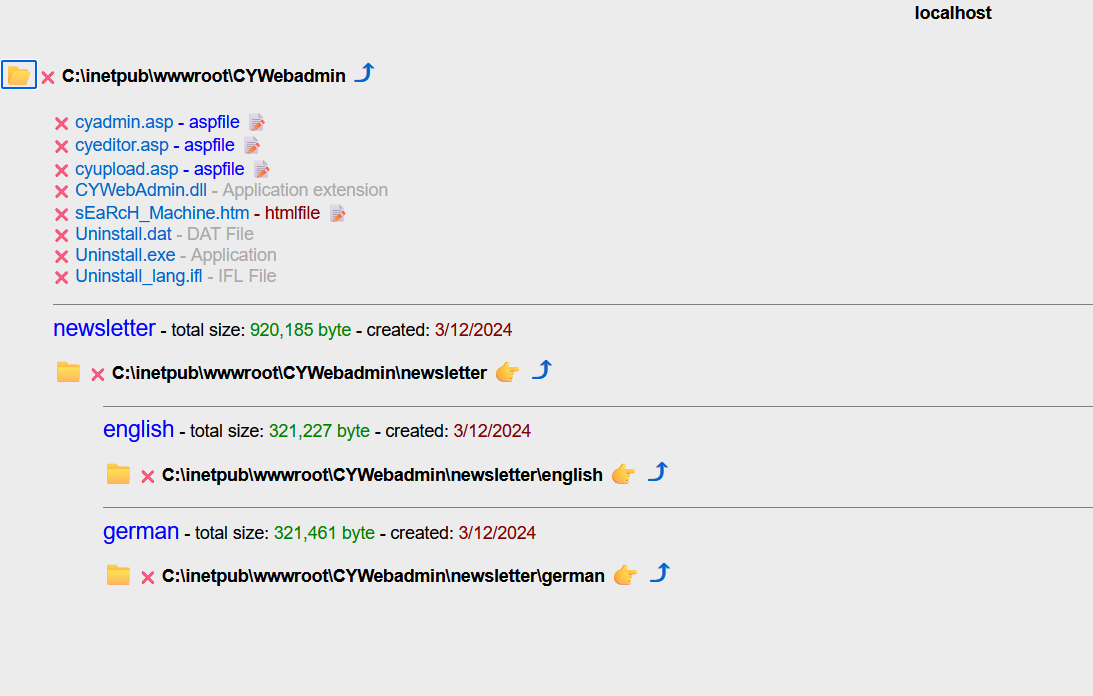Click the pointing hand icon on the german path
The image size is (1093, 696).
(625, 575)
